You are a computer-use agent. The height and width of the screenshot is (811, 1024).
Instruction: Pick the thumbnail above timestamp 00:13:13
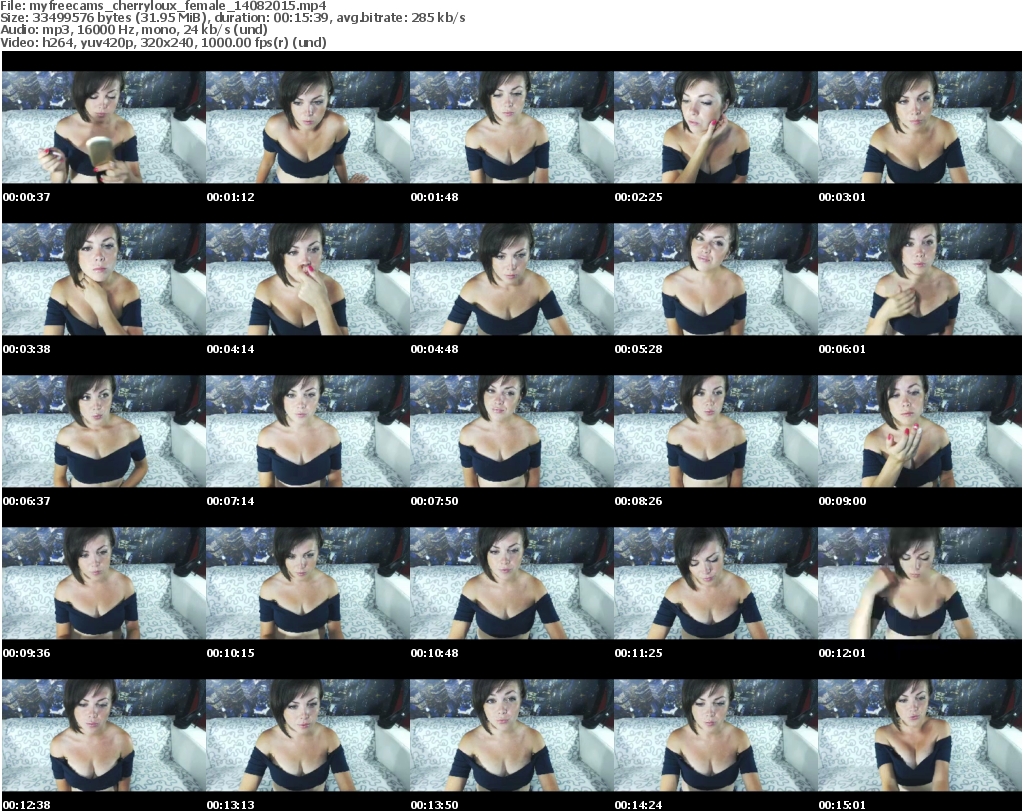click(308, 735)
